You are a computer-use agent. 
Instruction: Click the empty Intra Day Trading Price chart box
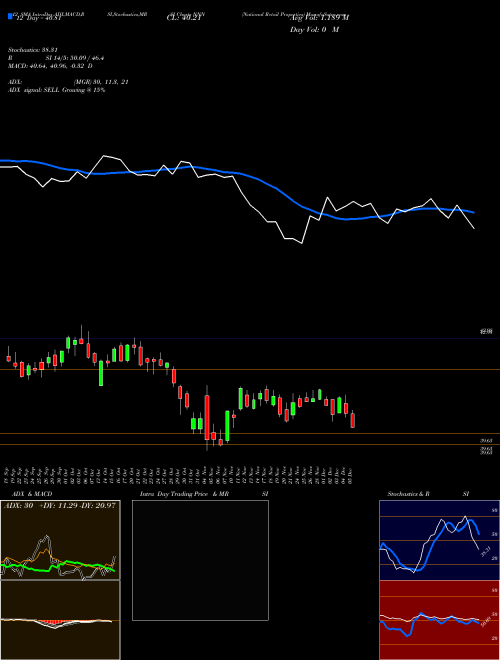[200, 560]
